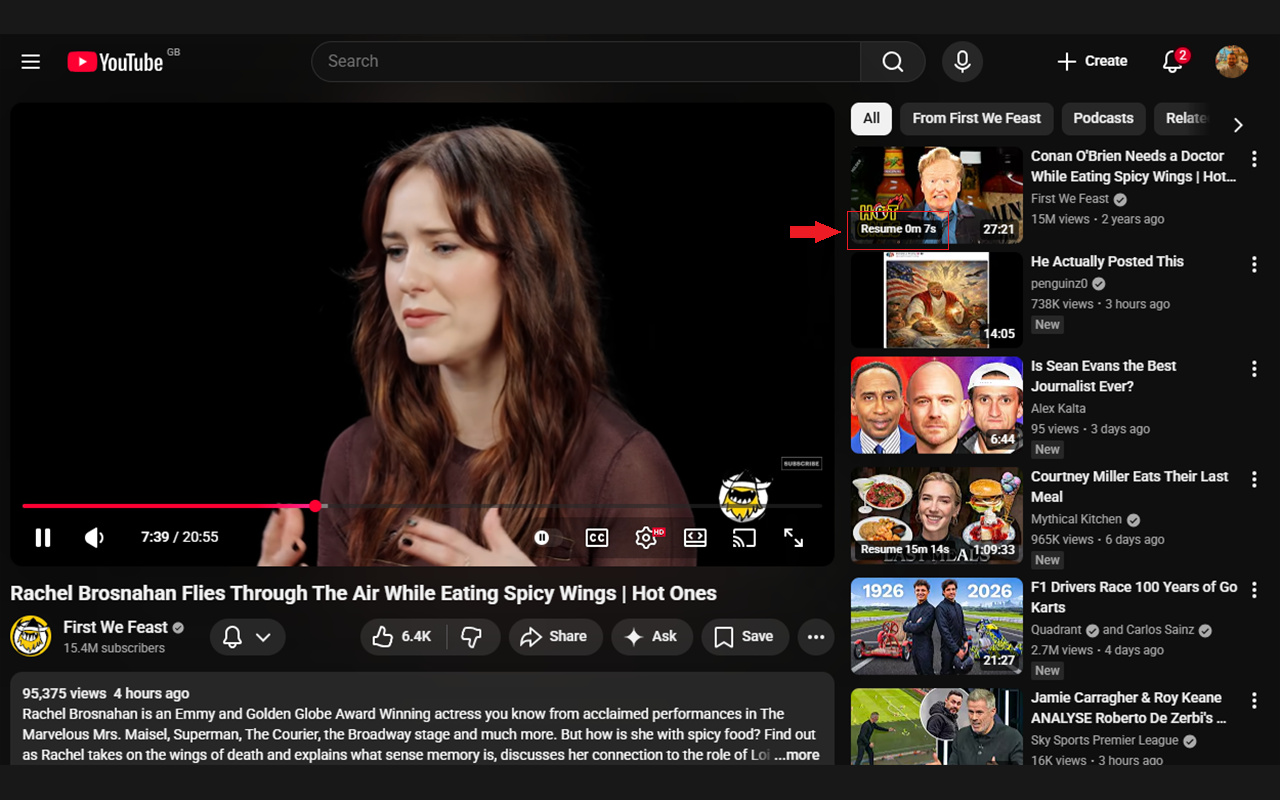Open the He Actually Posted This thumbnail
1280x800 pixels.
(937, 300)
